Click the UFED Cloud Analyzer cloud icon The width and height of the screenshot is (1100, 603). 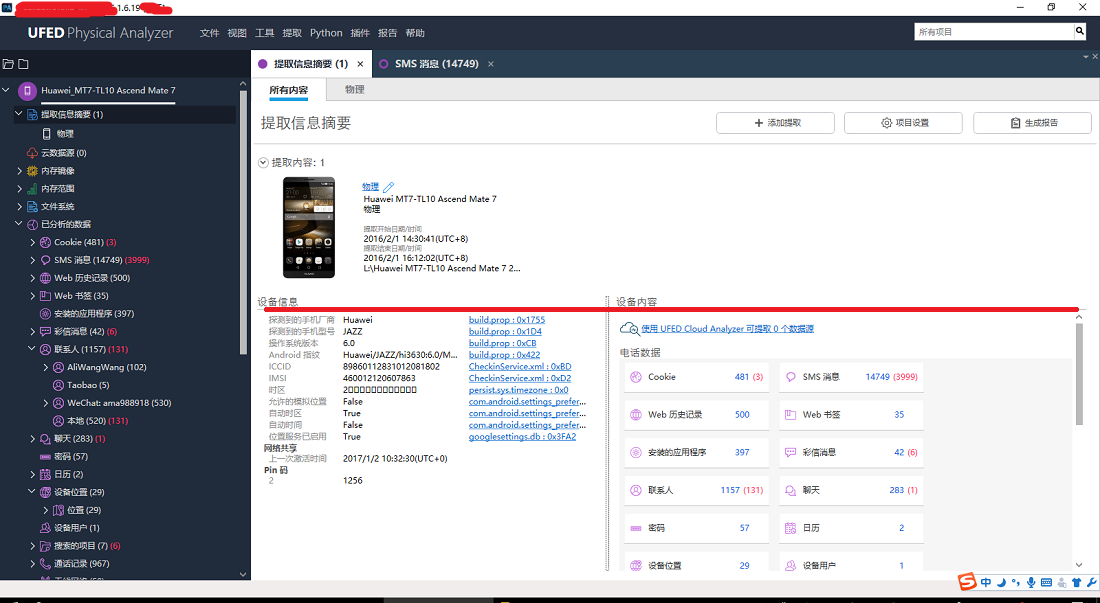tap(629, 328)
